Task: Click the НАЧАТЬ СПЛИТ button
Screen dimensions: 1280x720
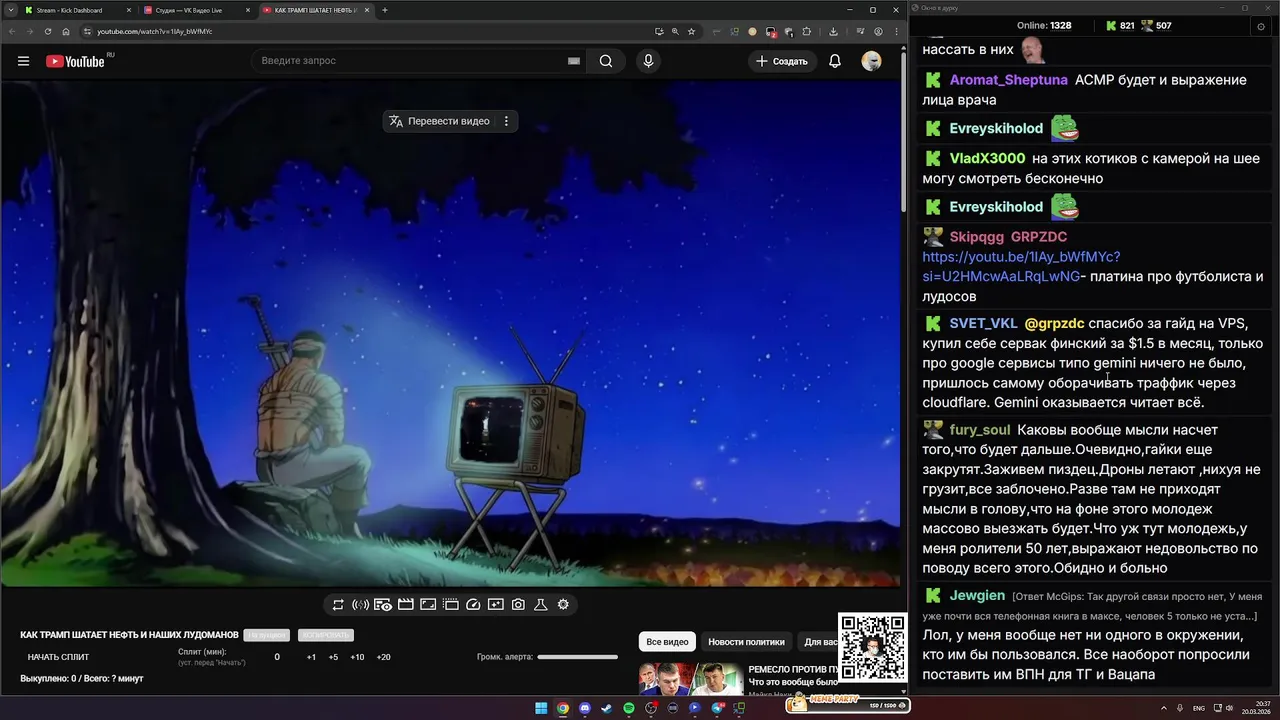Action: 58,657
